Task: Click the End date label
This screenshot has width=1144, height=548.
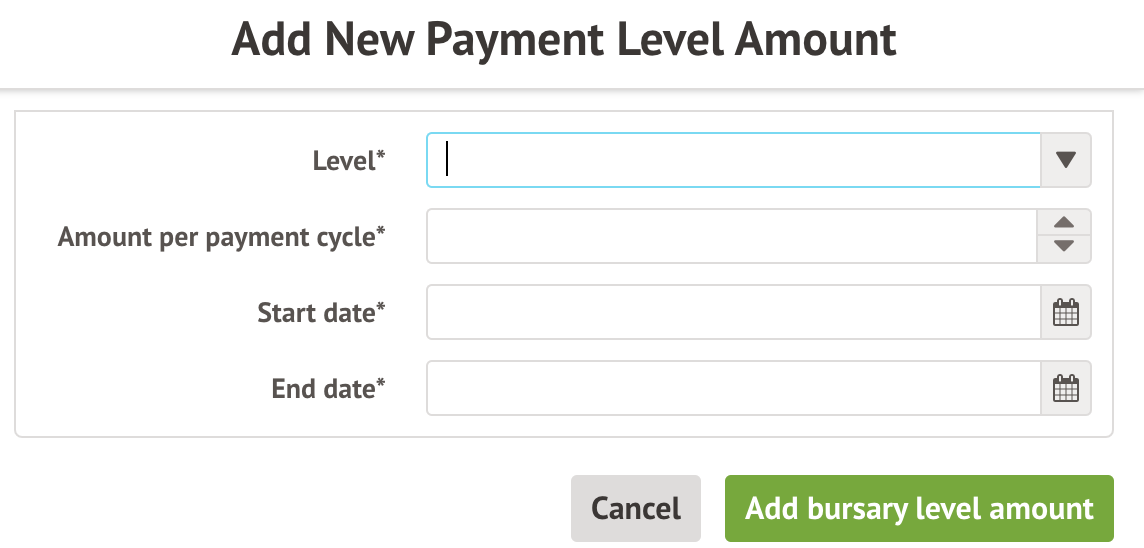Action: [323, 389]
